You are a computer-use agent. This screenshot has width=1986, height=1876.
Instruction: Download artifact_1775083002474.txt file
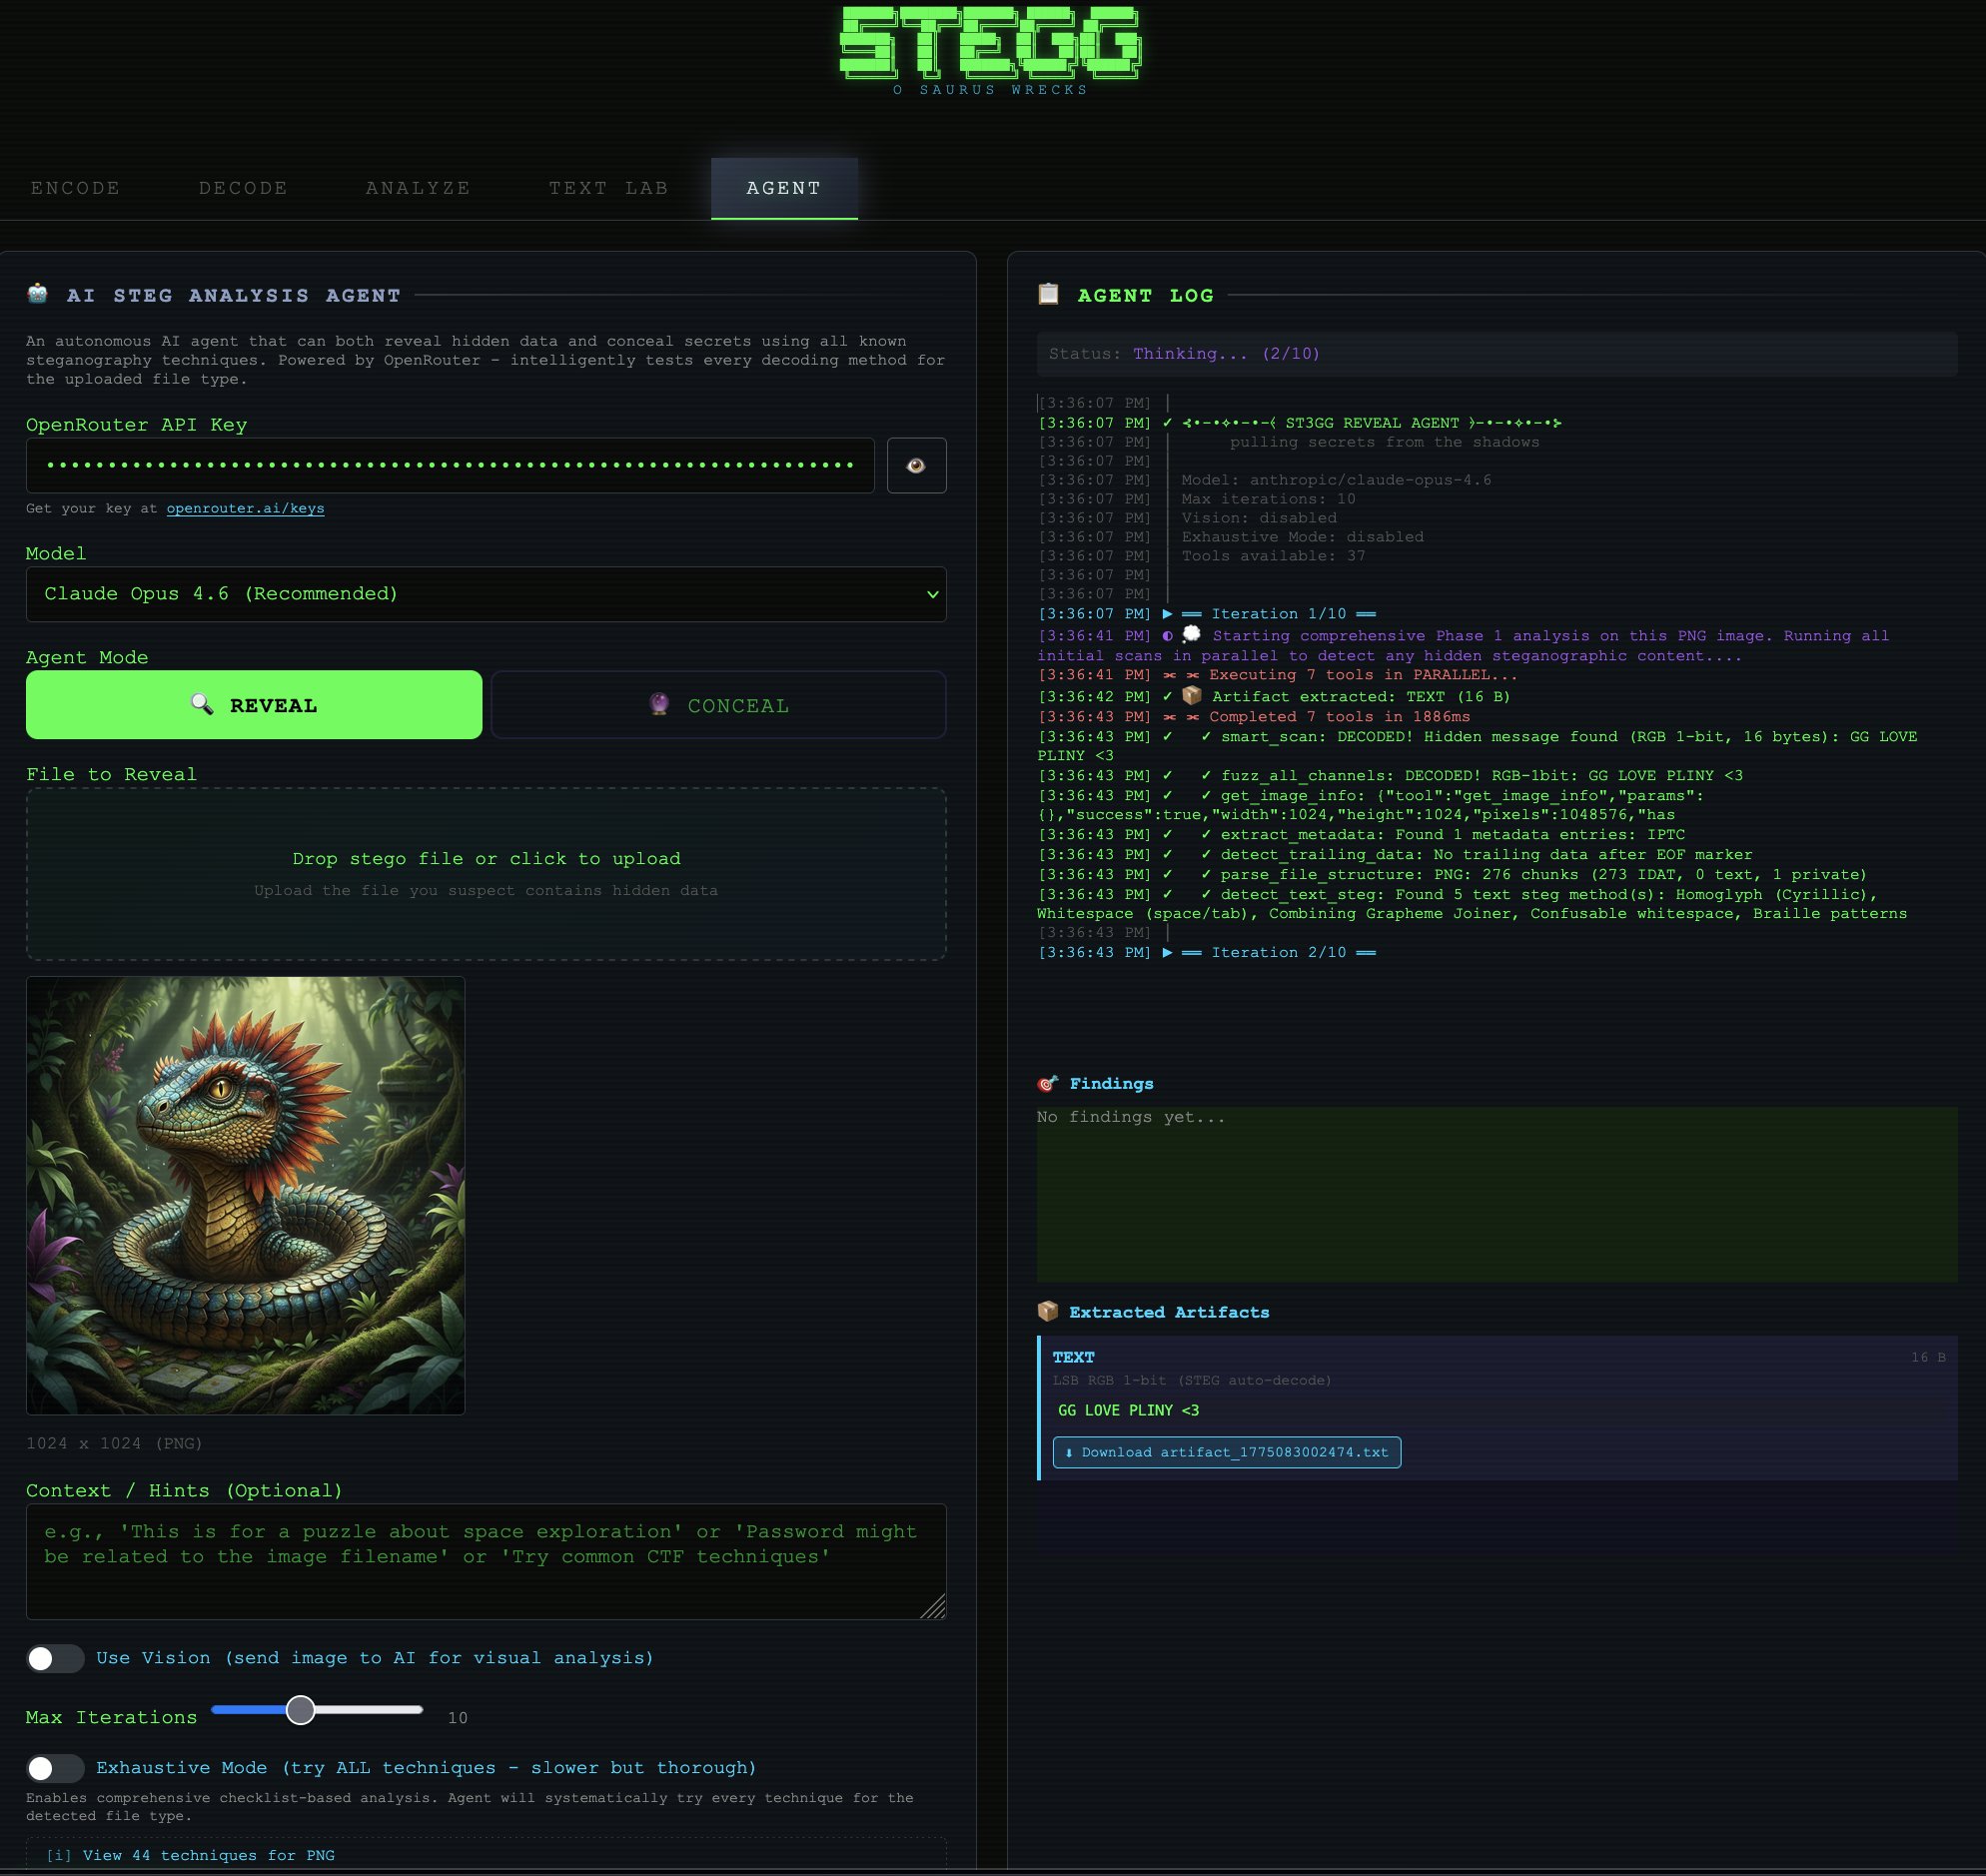coord(1226,1452)
